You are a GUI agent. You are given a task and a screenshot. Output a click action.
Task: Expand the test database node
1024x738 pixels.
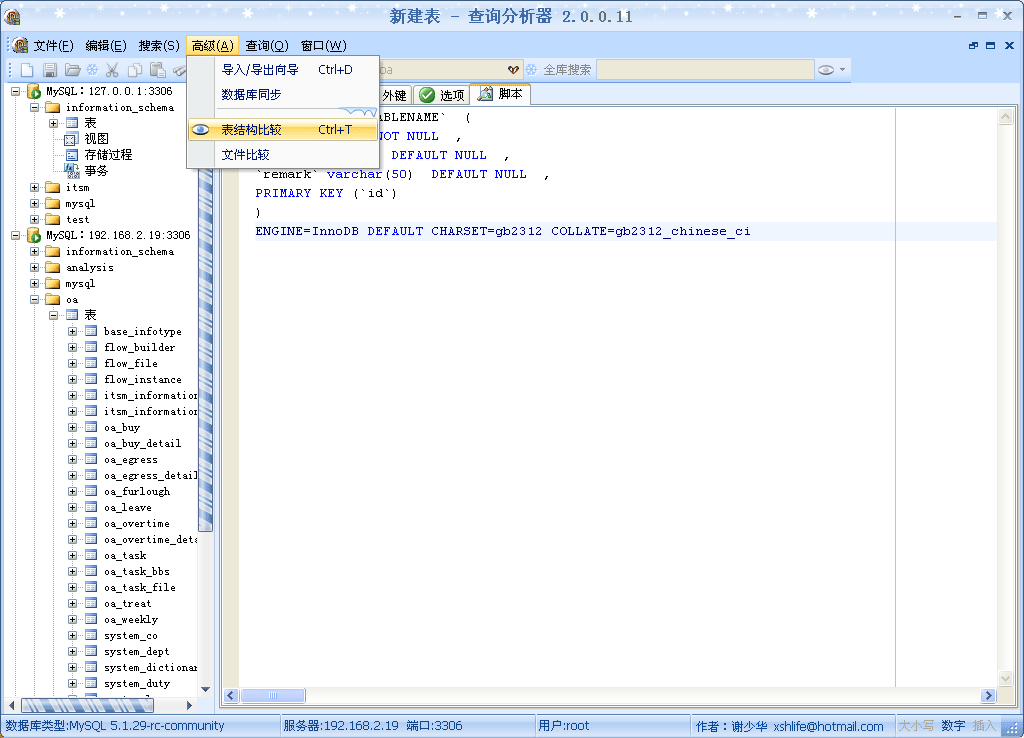coord(34,219)
